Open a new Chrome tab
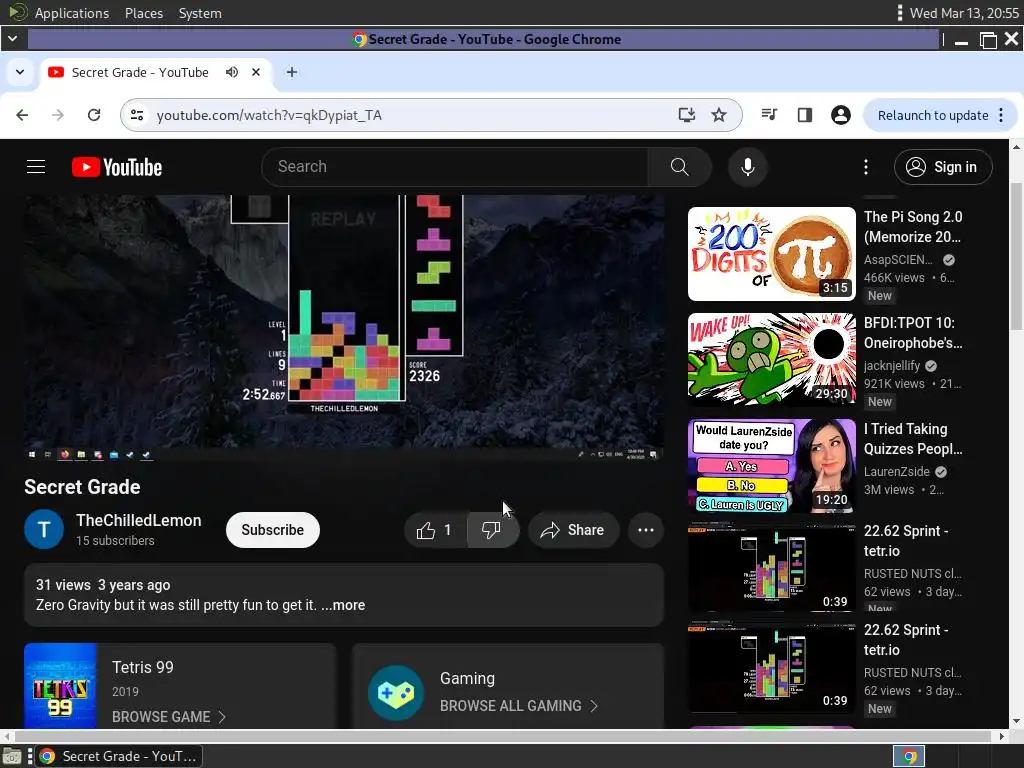This screenshot has height=768, width=1024. tap(292, 72)
